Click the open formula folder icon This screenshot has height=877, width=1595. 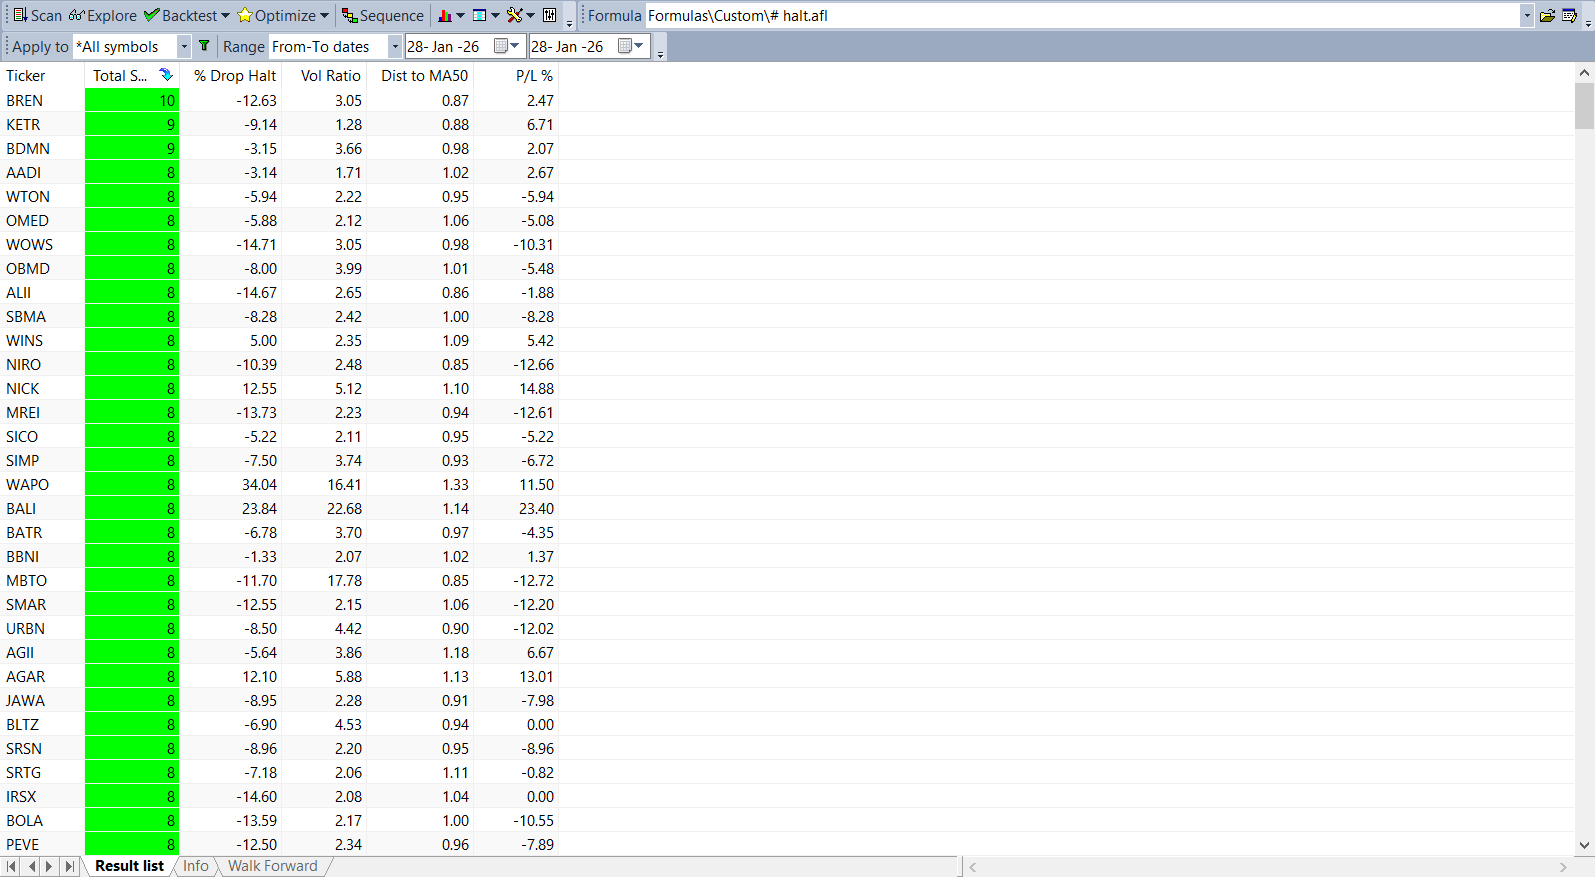pyautogui.click(x=1547, y=16)
